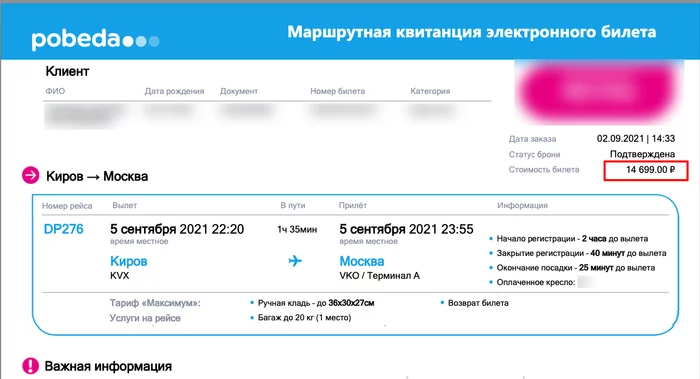The image size is (700, 379).
Task: Click departure time 5 сентября 2021 22:20
Action: [177, 229]
